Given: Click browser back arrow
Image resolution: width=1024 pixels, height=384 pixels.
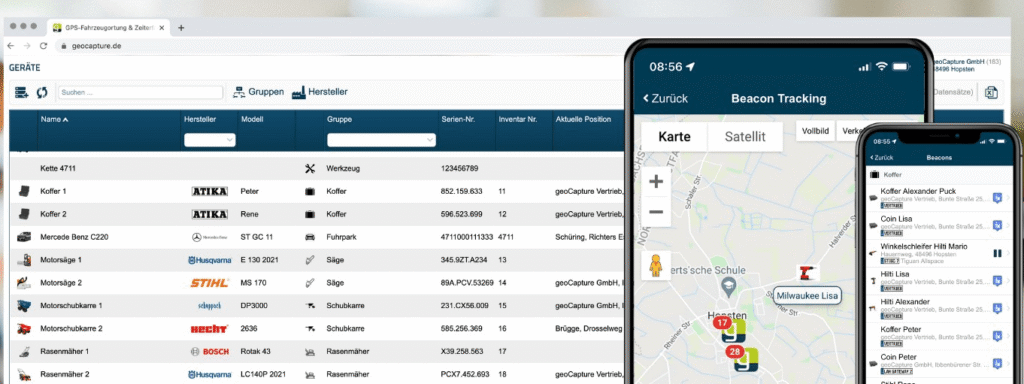Looking at the screenshot, I should 10,46.
